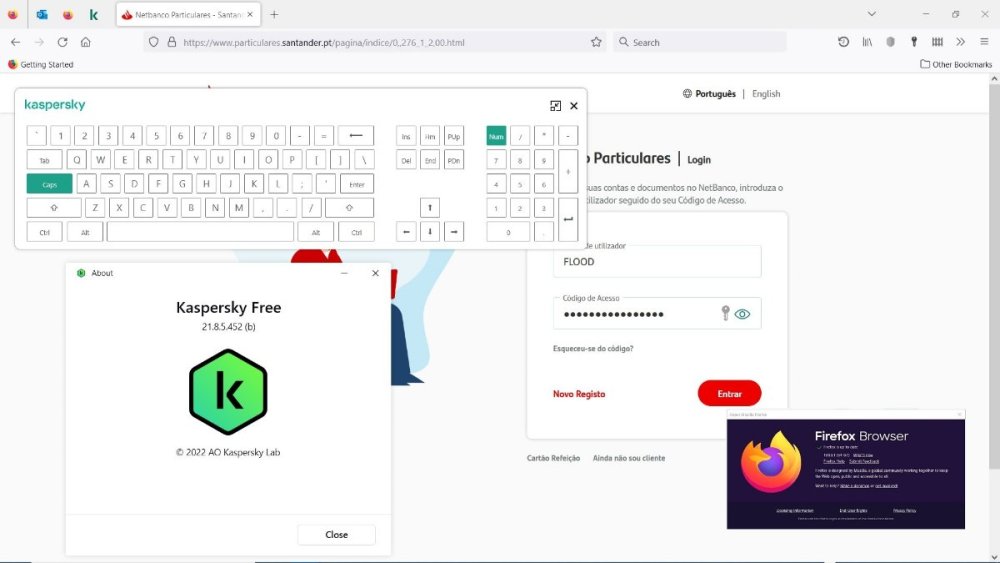The height and width of the screenshot is (563, 1000).
Task: Close the Netbanco Particulares tab
Action: coord(250,14)
